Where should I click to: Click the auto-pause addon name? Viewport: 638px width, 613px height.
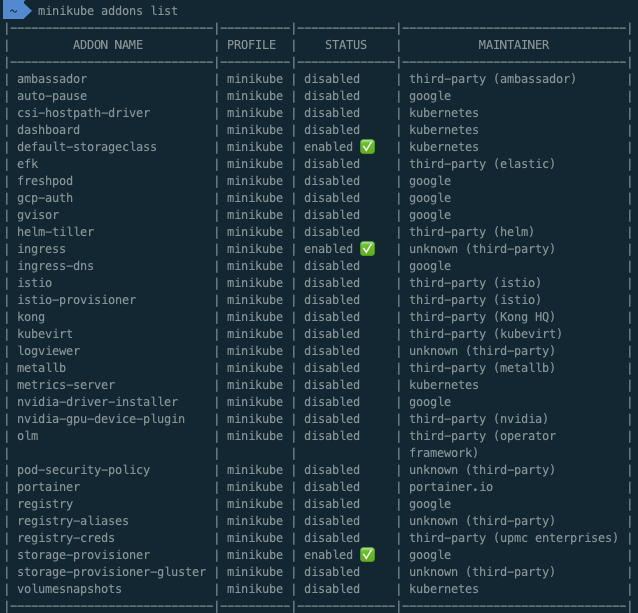click(x=52, y=96)
